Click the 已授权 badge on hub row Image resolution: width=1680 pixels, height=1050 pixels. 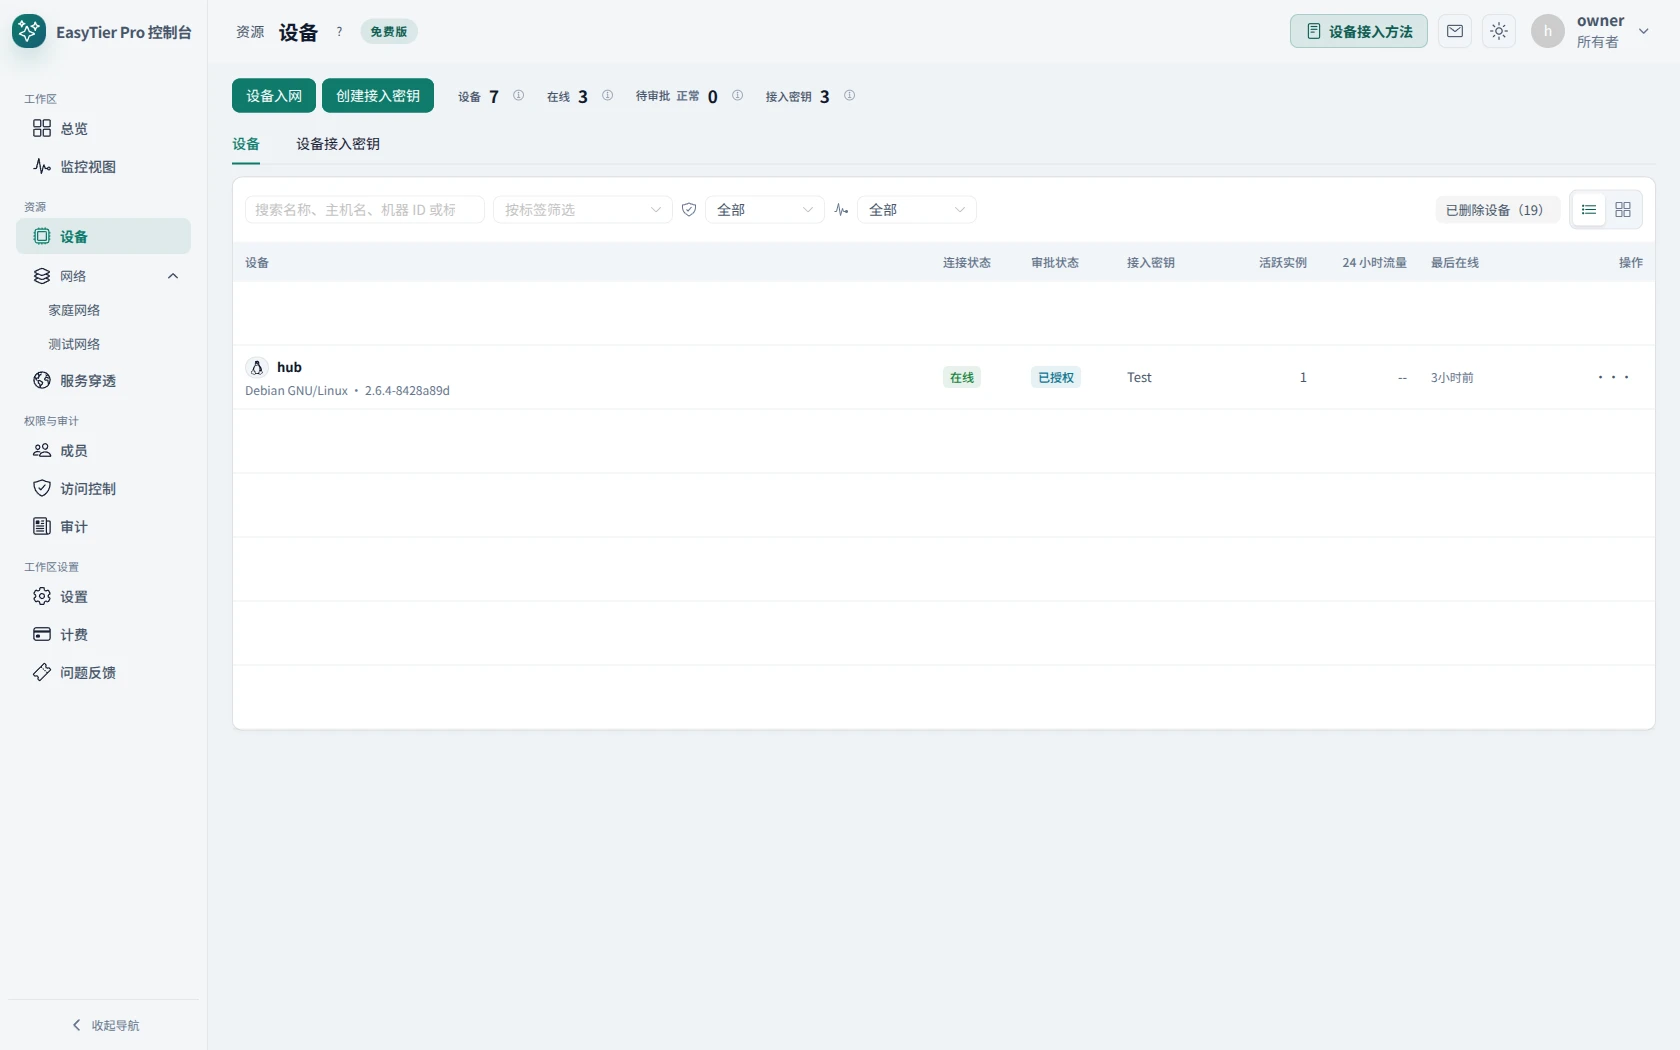[x=1056, y=377]
